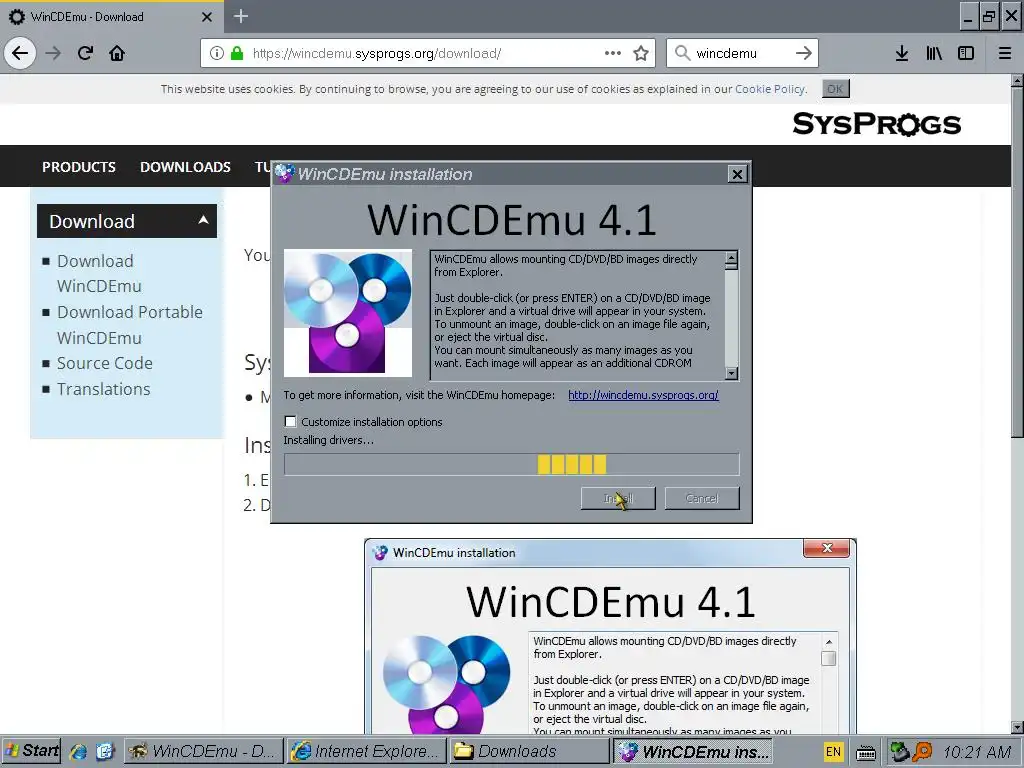Open the browser hamburger menu
This screenshot has width=1024, height=768.
[x=1005, y=53]
